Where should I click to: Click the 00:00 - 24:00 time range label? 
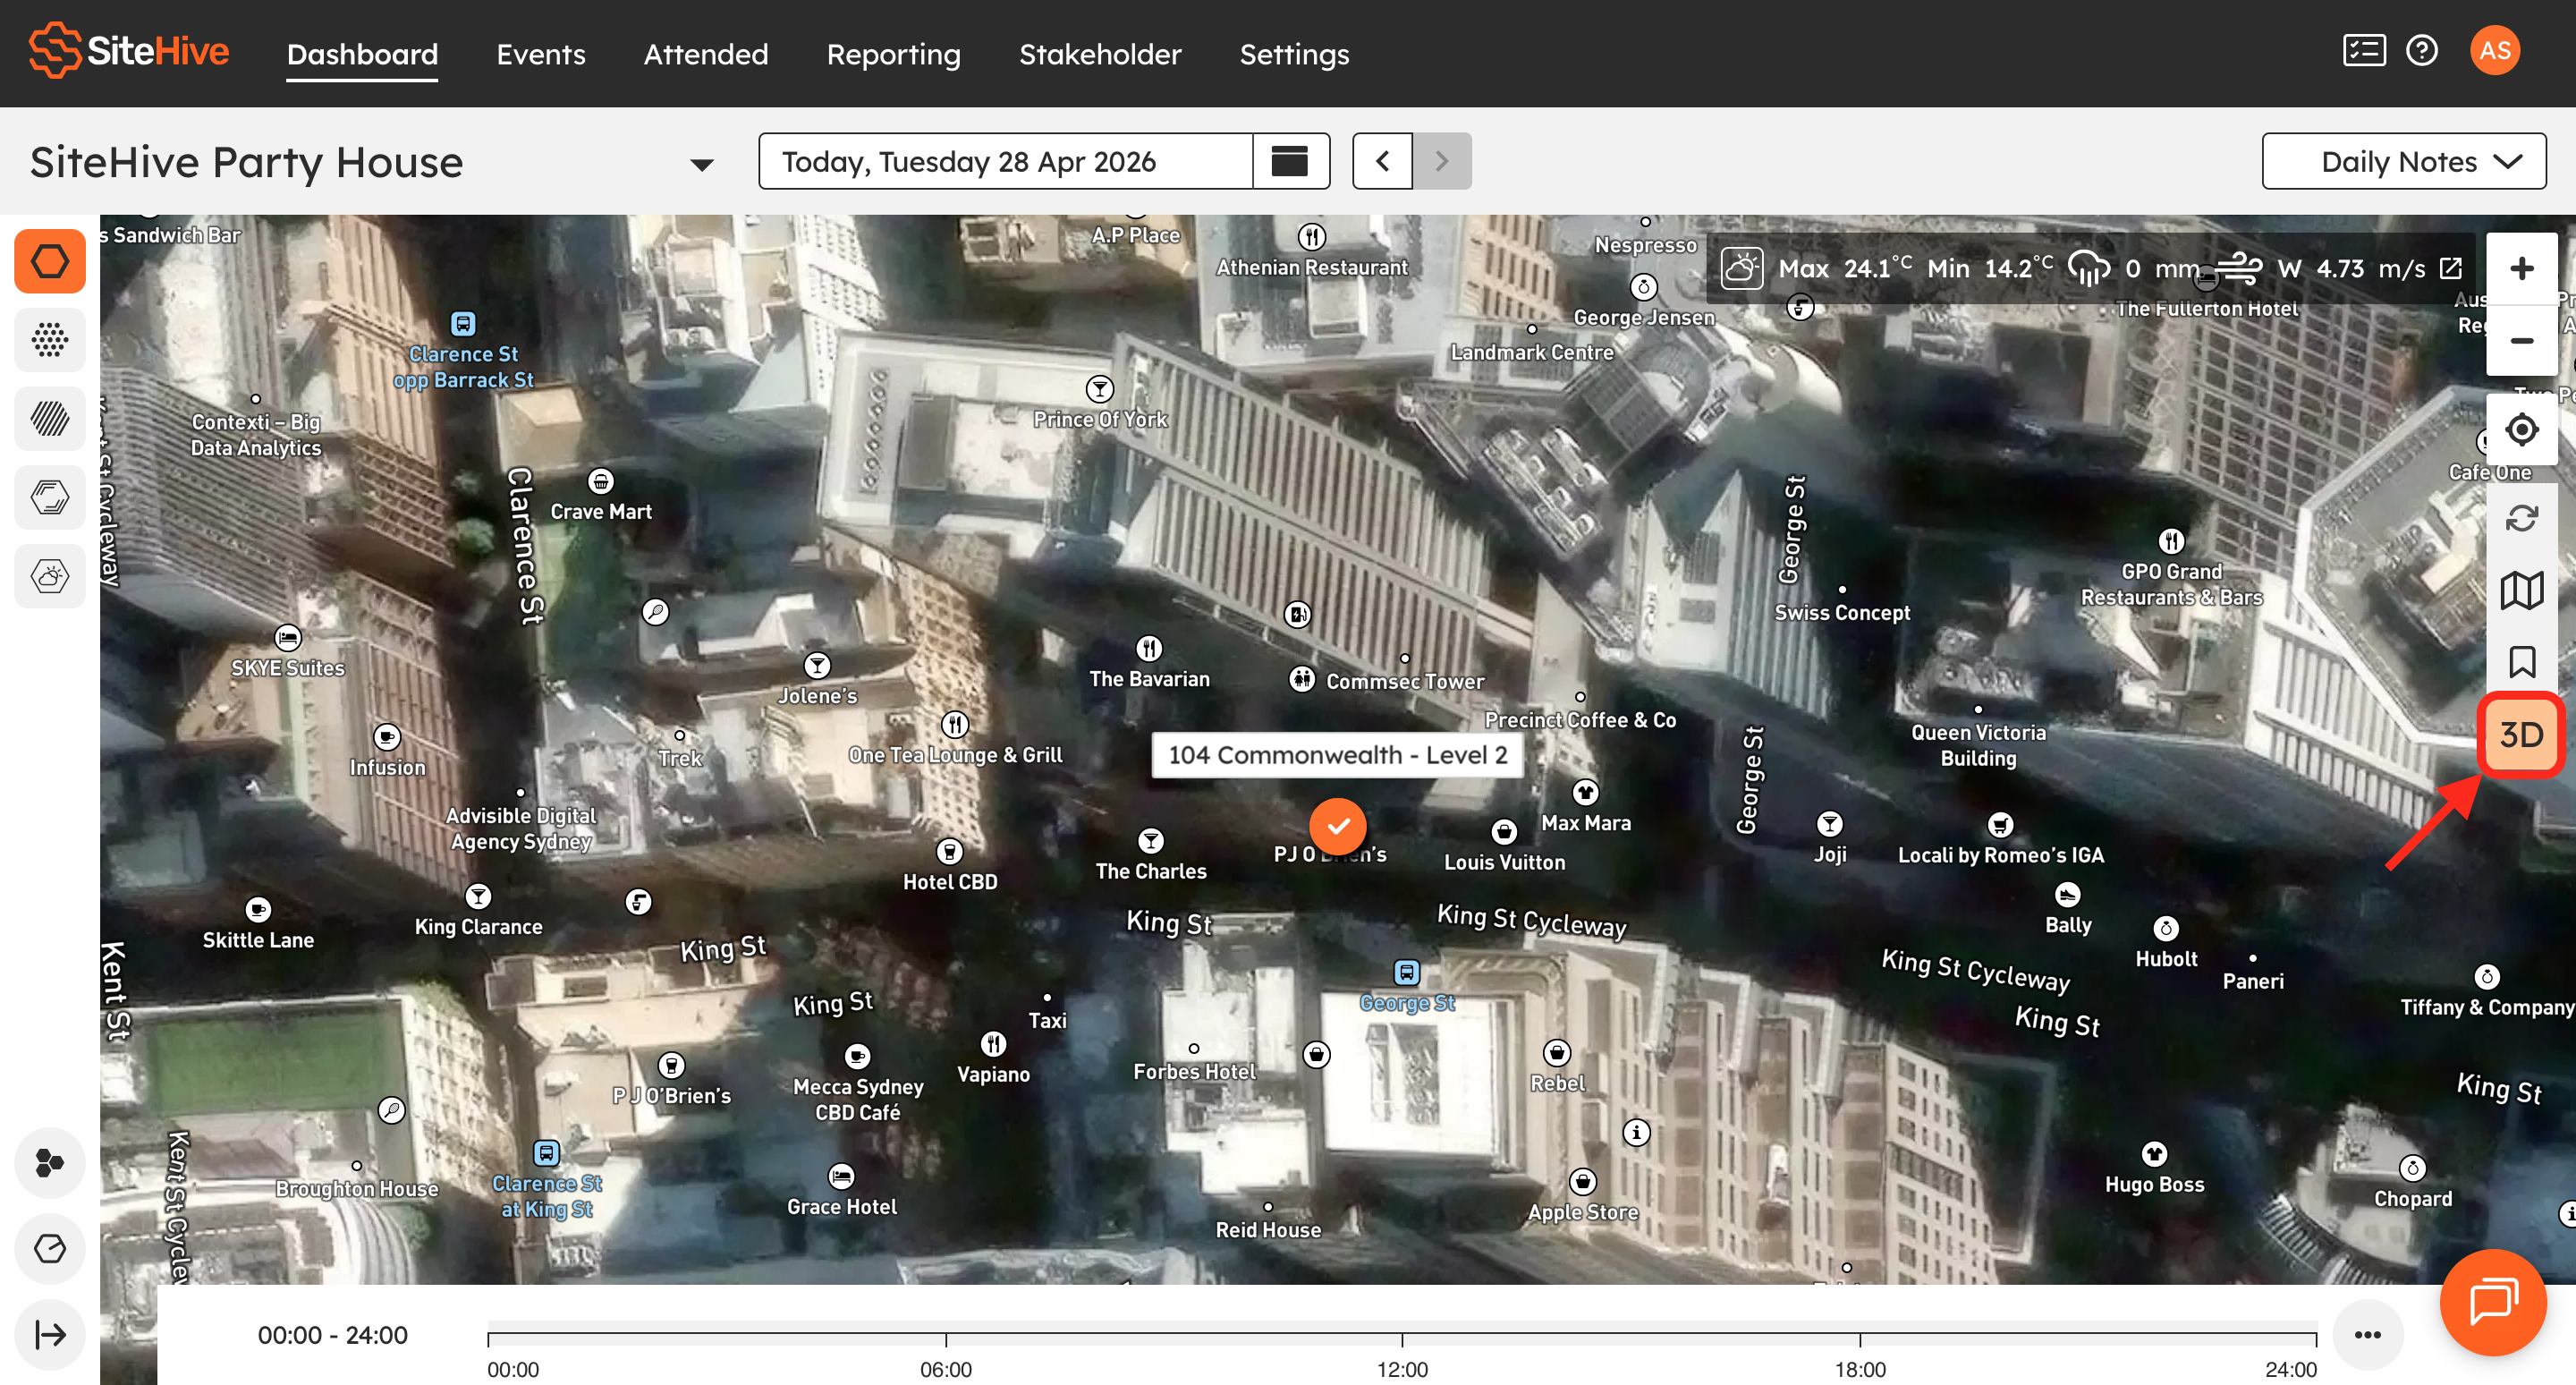333,1335
